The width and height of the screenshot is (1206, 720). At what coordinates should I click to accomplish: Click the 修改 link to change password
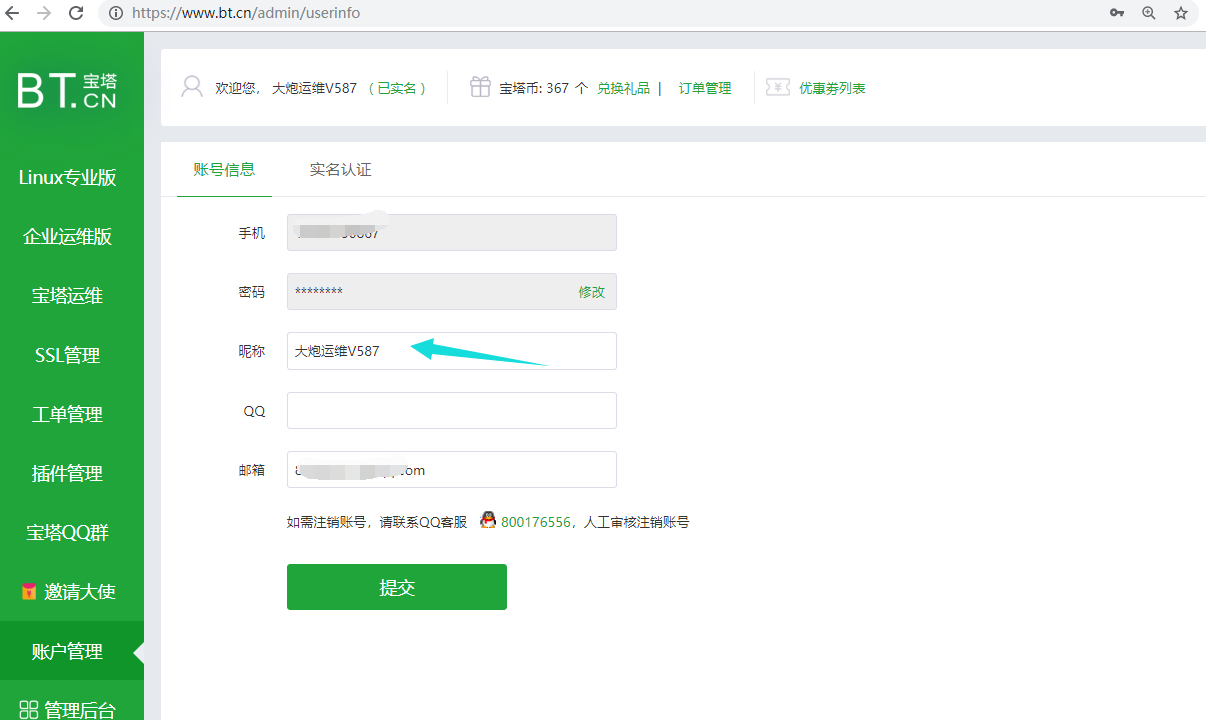pyautogui.click(x=592, y=291)
